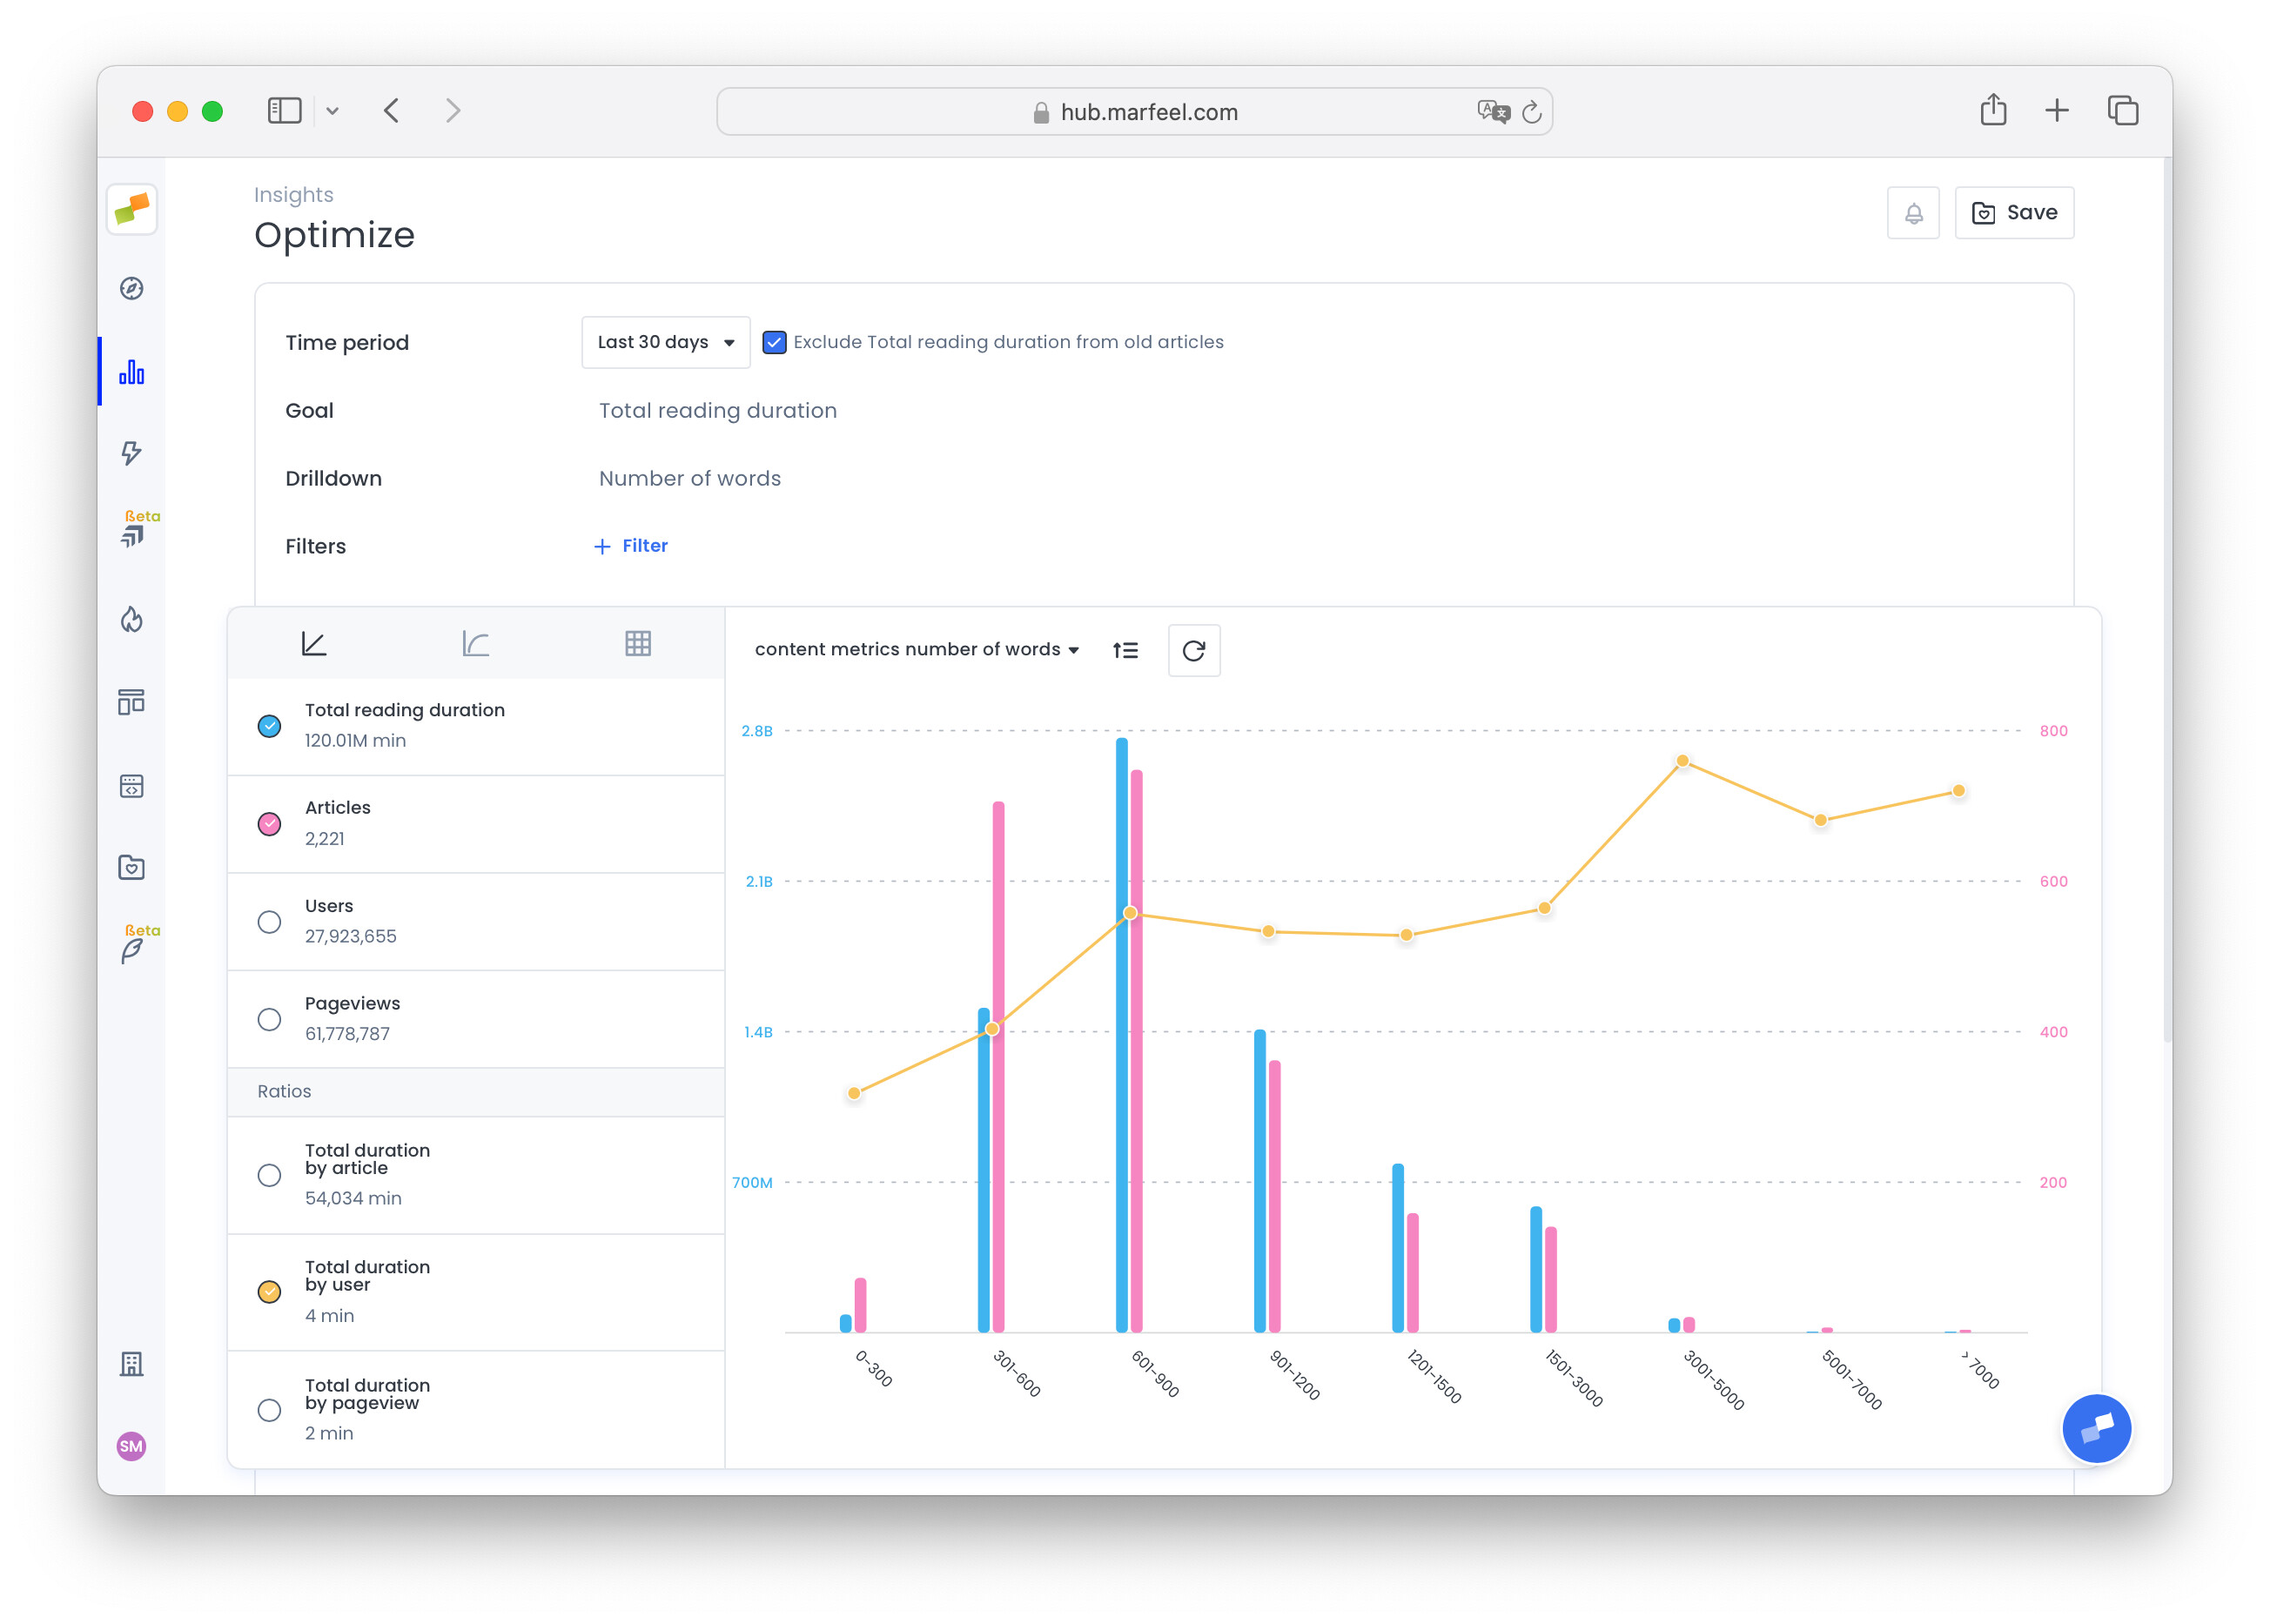Click the sort order icon
Image resolution: width=2270 pixels, height=1624 pixels.
point(1125,651)
